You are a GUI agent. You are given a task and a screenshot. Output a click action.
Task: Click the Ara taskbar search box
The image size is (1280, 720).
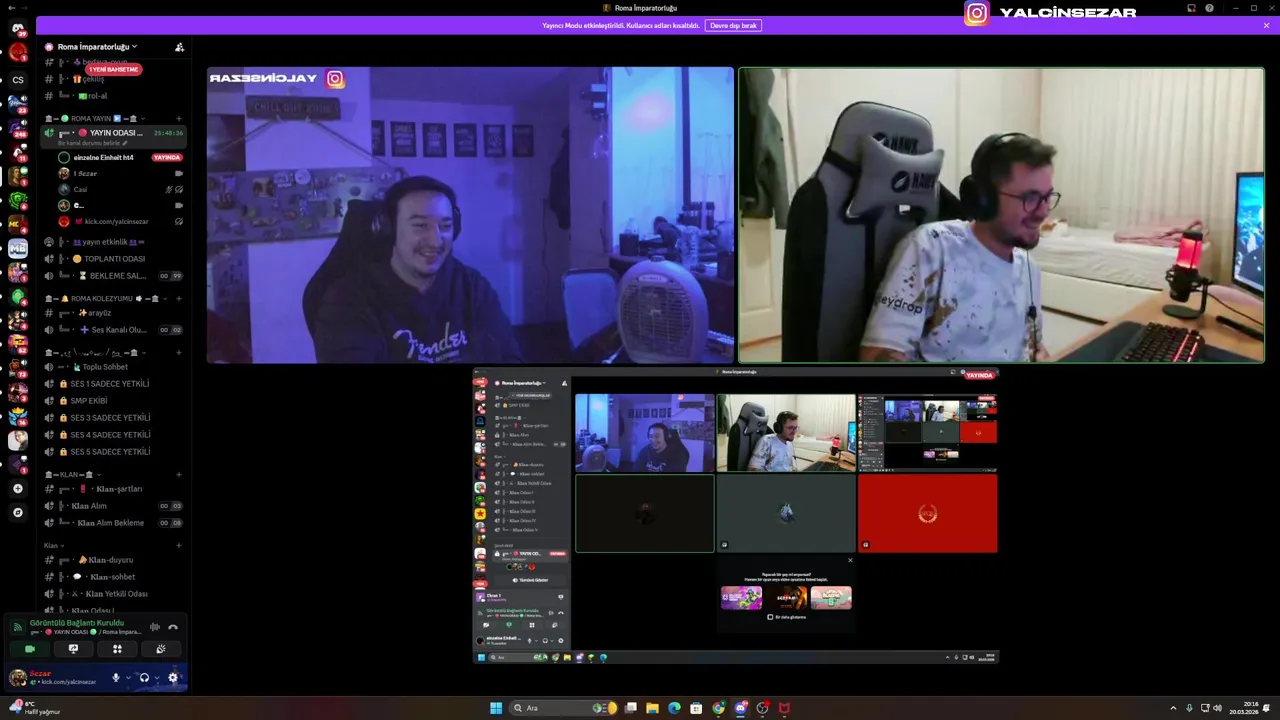(x=565, y=708)
